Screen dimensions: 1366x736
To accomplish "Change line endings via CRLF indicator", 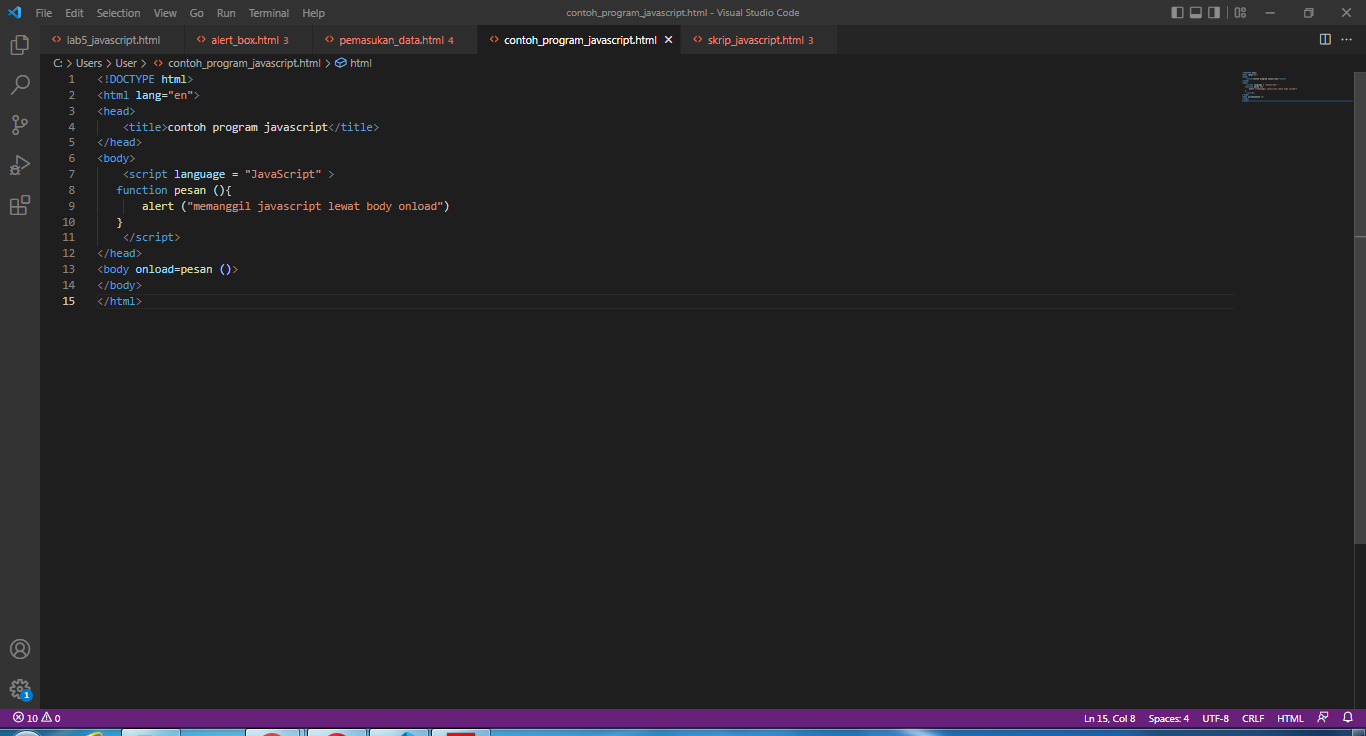I will (1253, 717).
